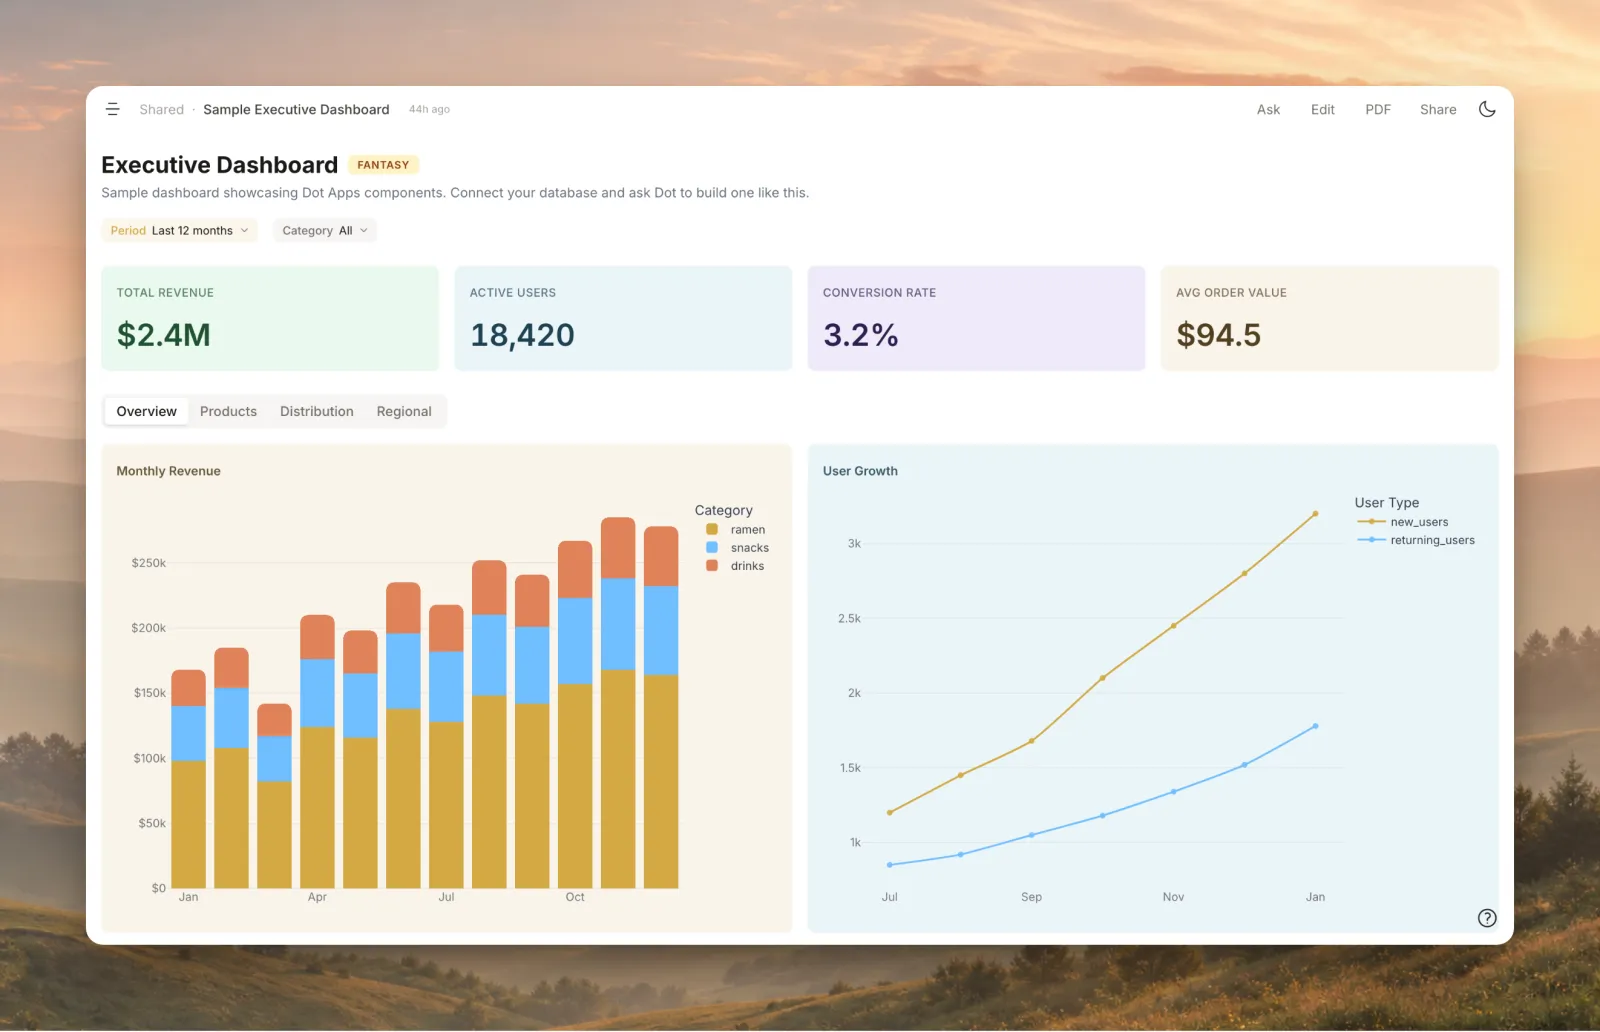Image resolution: width=1600 pixels, height=1032 pixels.
Task: Open the Period Last 12 months dropdown
Action: click(x=180, y=230)
